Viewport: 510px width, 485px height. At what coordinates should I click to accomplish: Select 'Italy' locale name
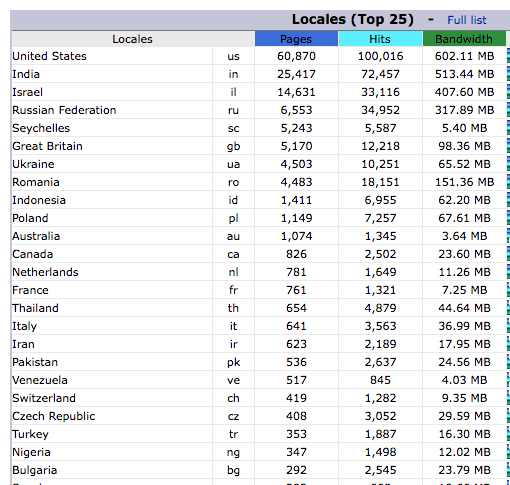(24, 326)
